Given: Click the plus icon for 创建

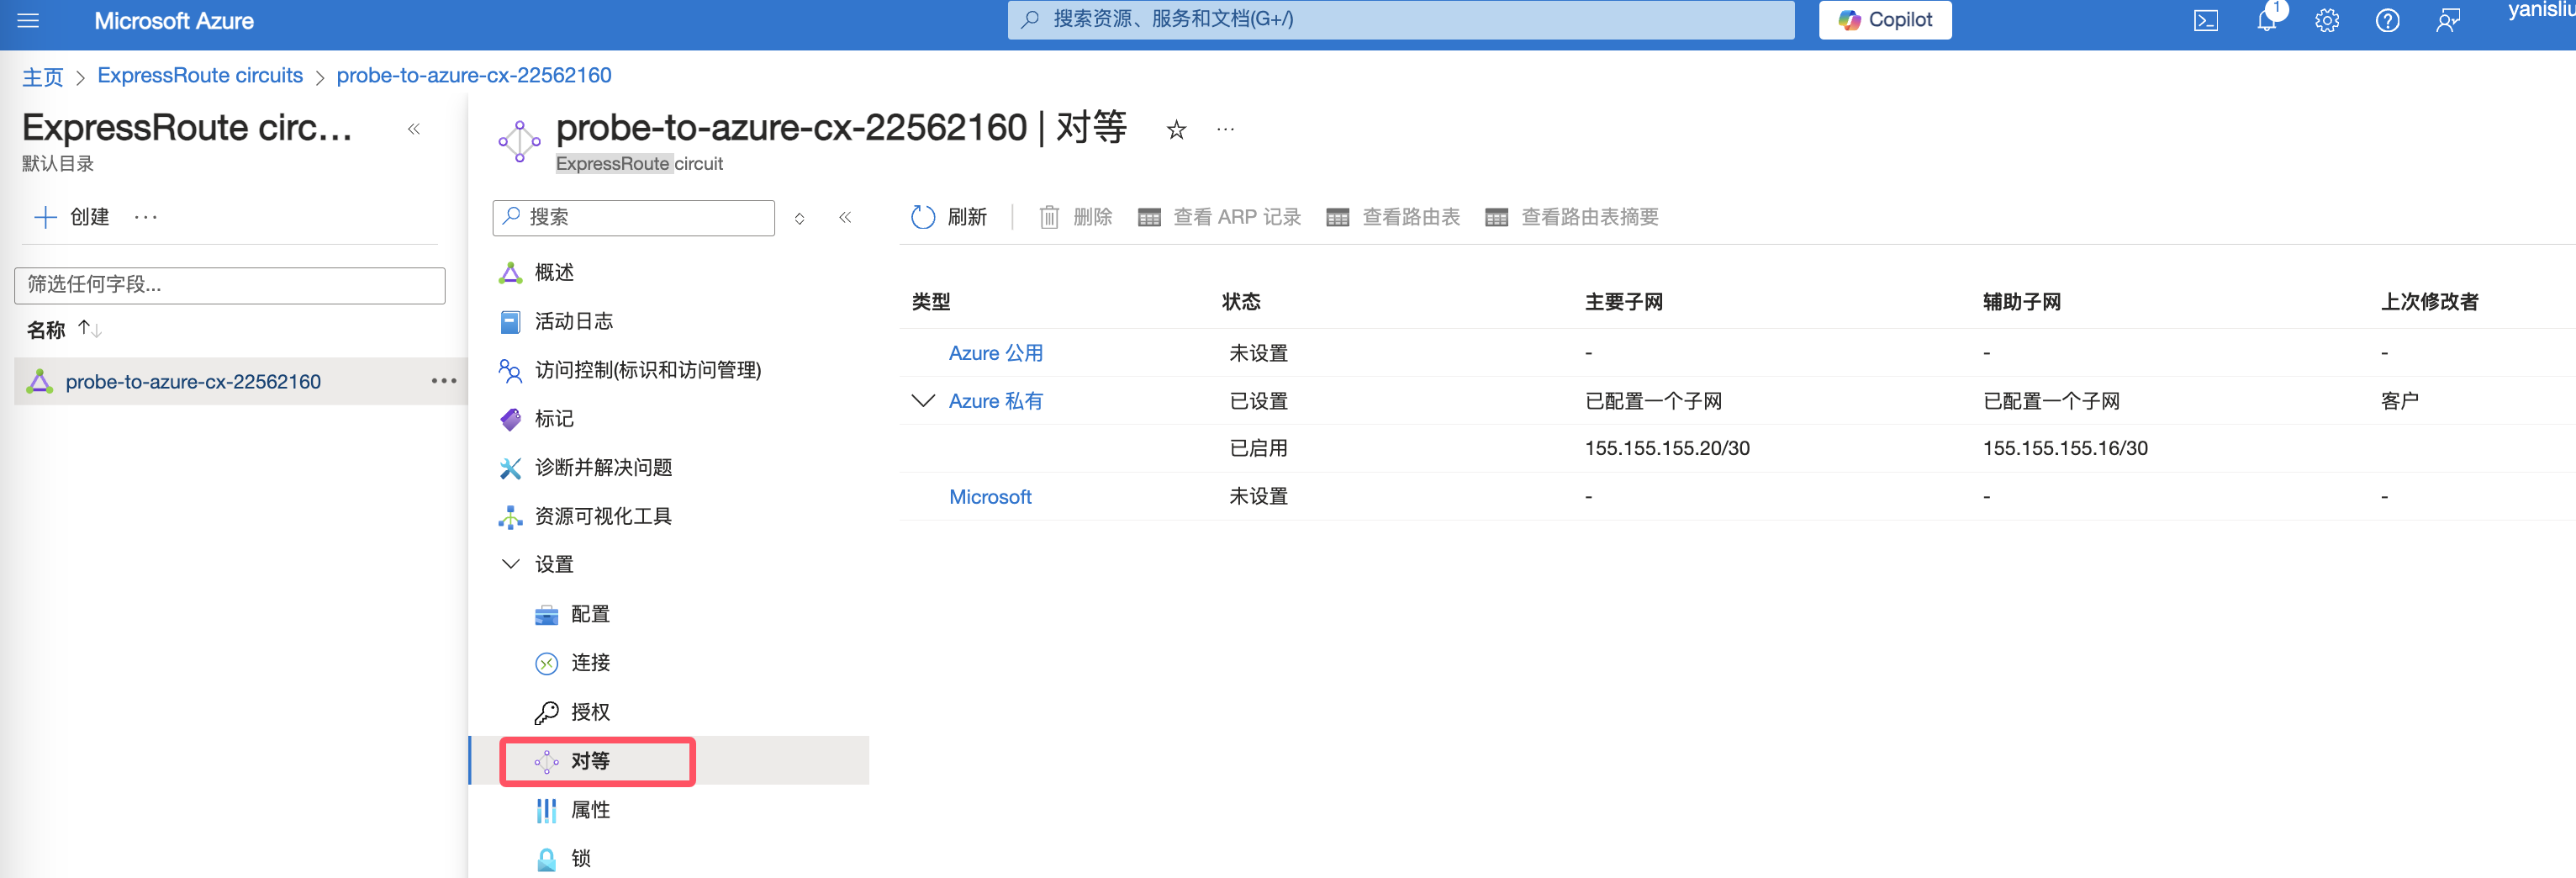Looking at the screenshot, I should point(45,217).
